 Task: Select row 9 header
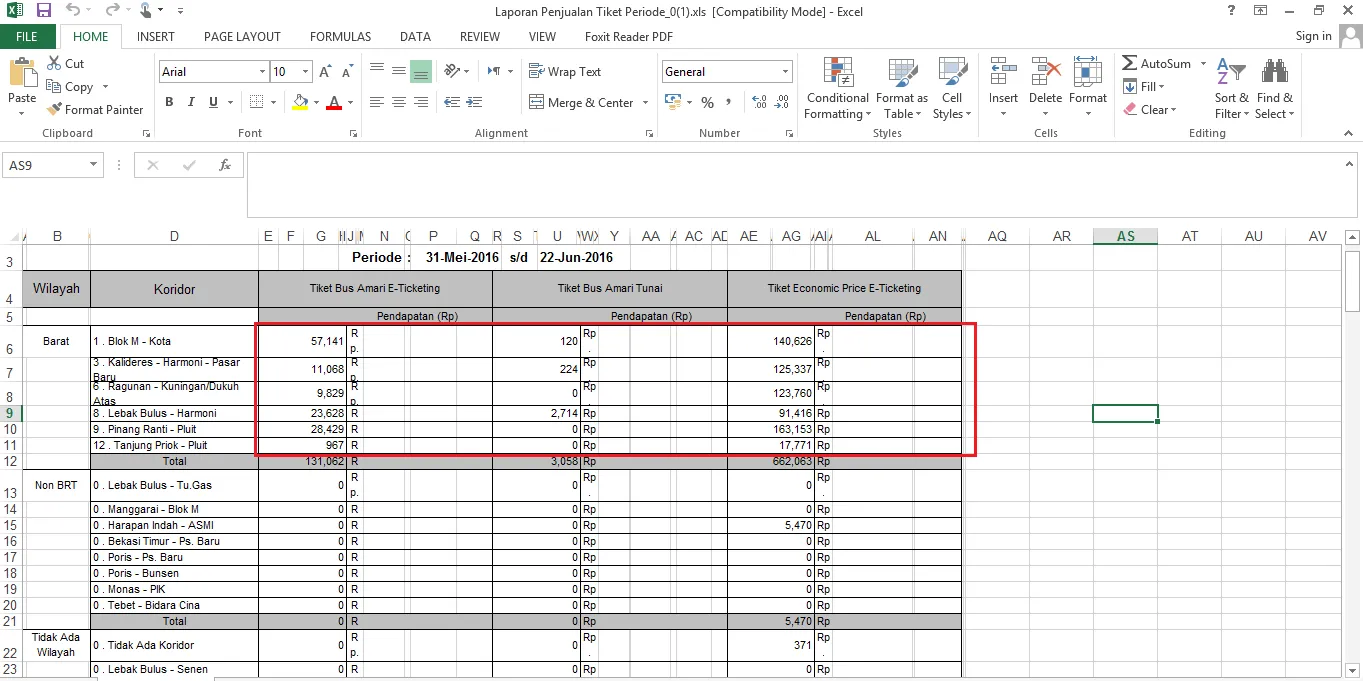[10, 413]
